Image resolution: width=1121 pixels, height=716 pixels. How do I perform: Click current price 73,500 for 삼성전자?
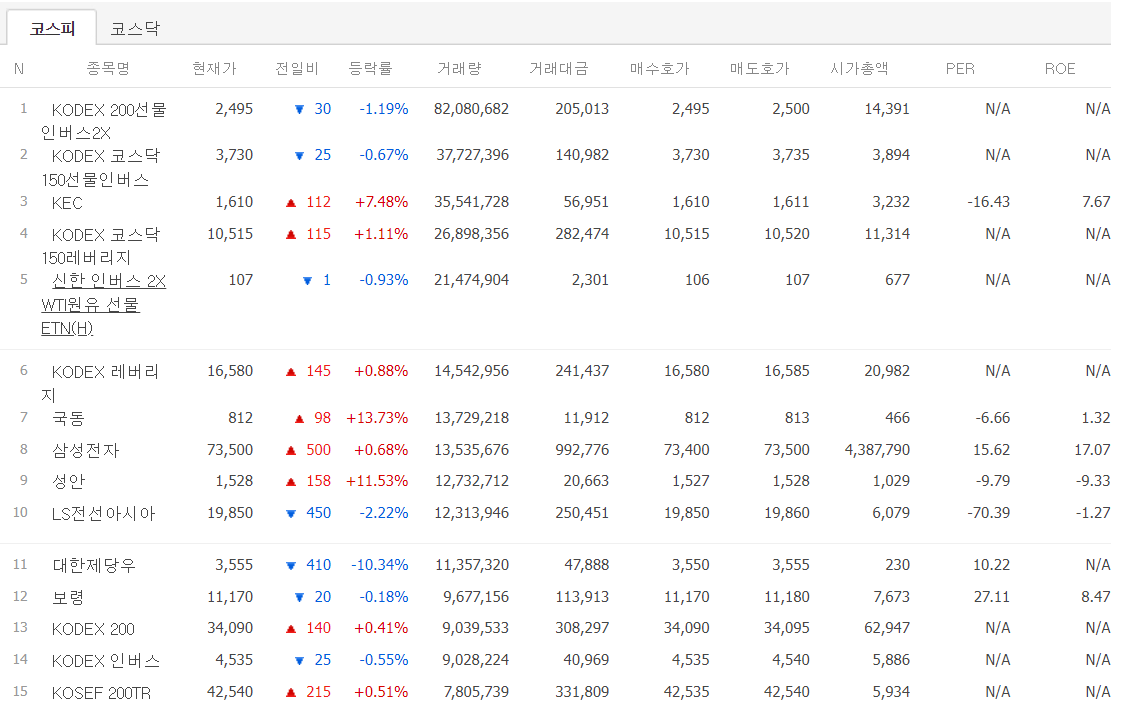tap(229, 450)
